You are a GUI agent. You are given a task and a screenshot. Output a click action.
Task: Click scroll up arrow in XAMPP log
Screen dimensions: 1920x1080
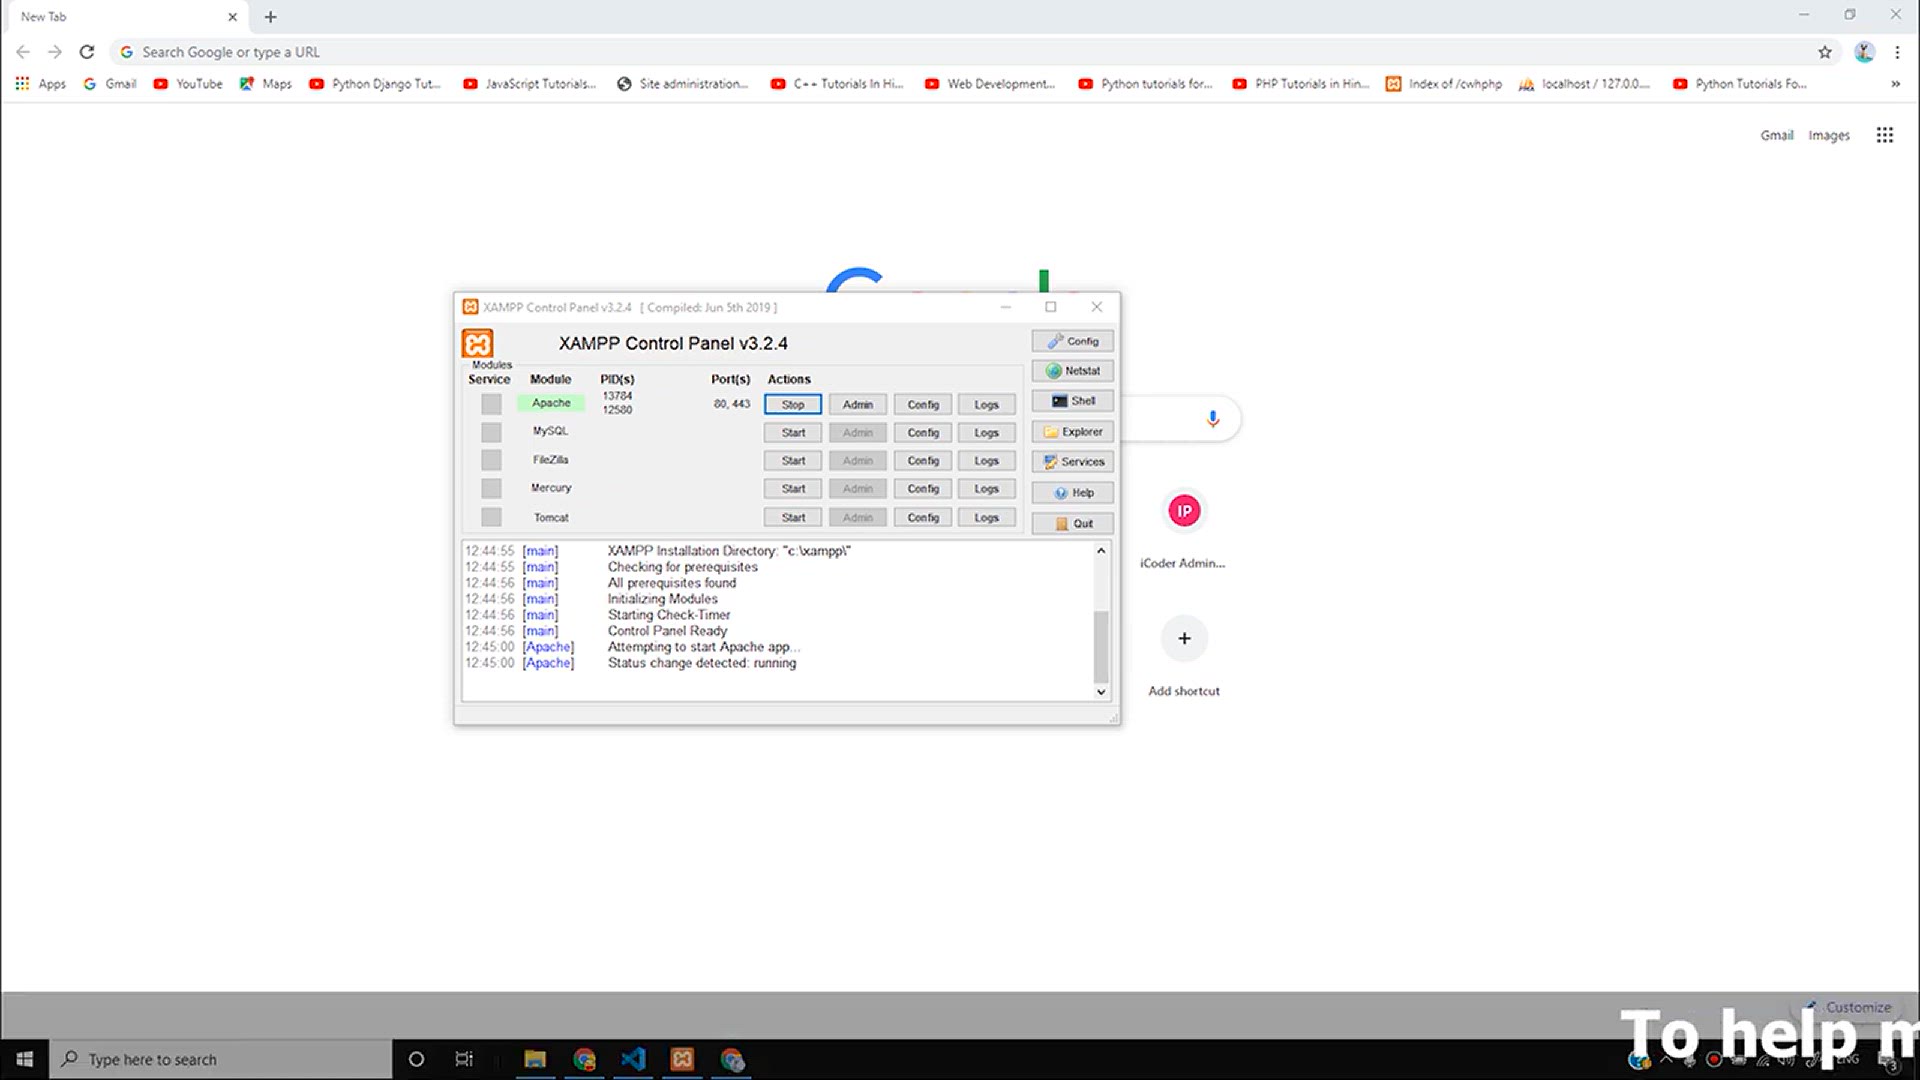1101,551
